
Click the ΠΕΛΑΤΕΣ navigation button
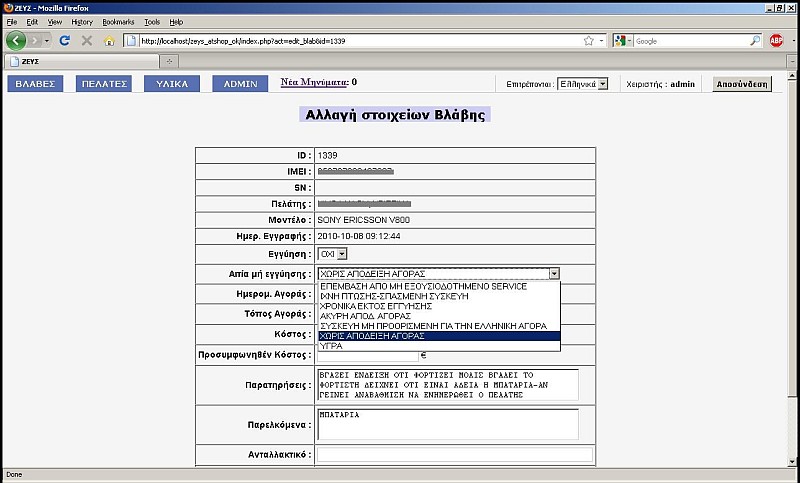click(x=104, y=84)
